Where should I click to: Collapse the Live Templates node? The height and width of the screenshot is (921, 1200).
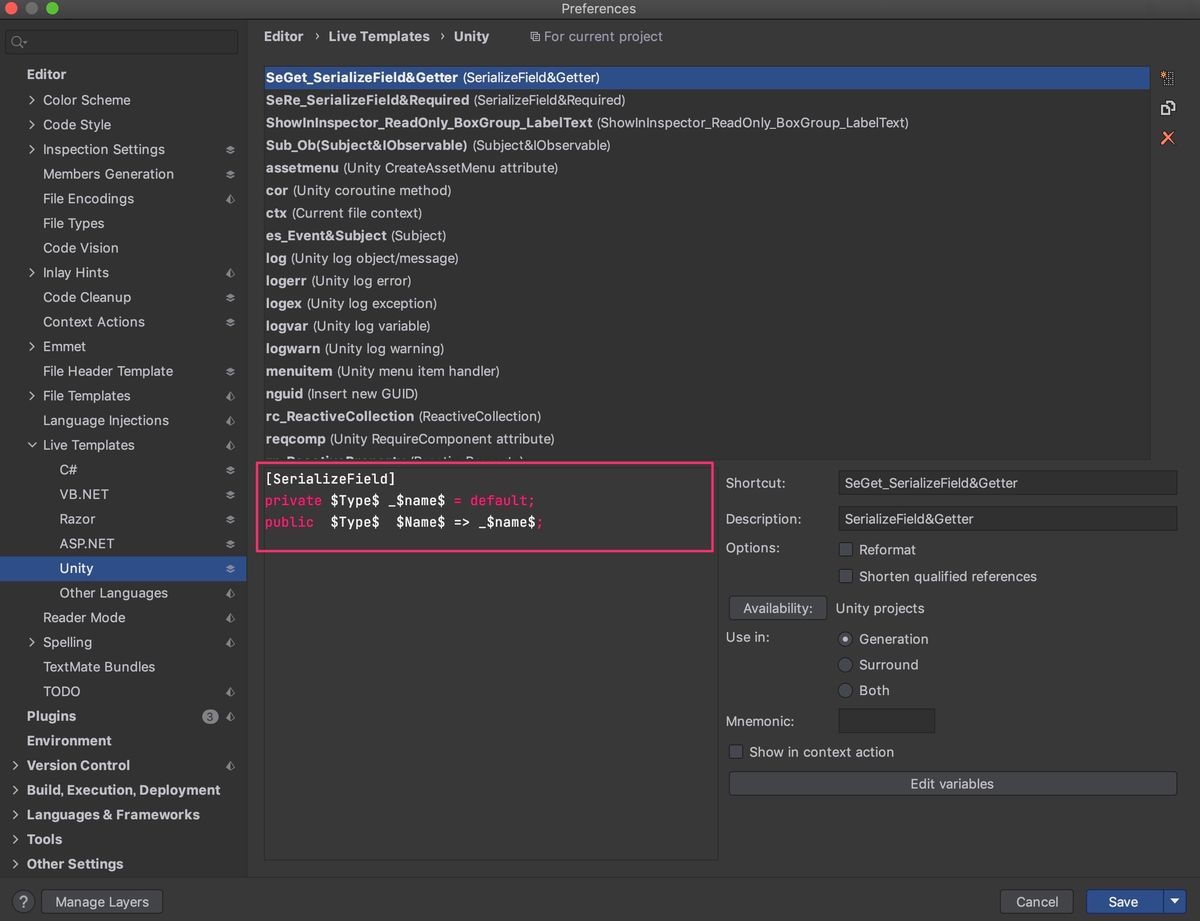[32, 445]
